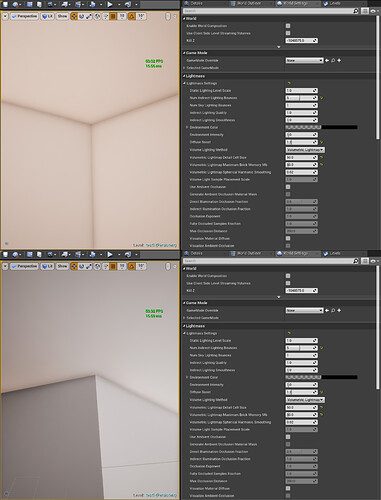
Task: Toggle Visualize Material Diffuse in lower panel
Action: click(x=288, y=488)
